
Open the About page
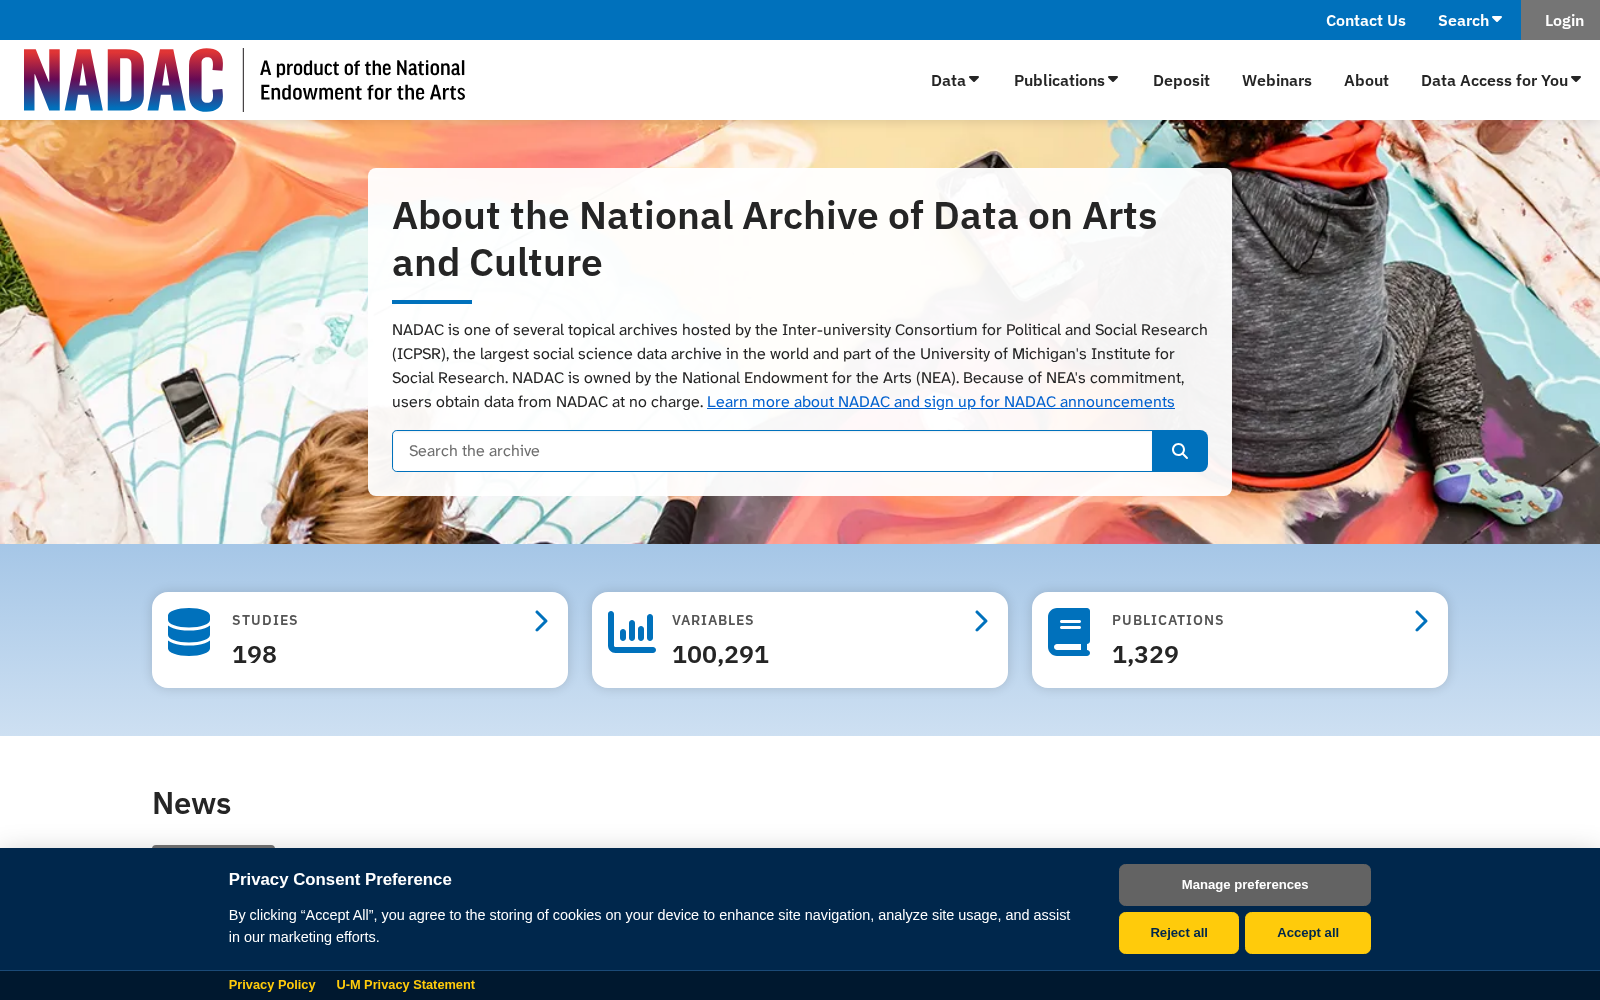(x=1366, y=80)
